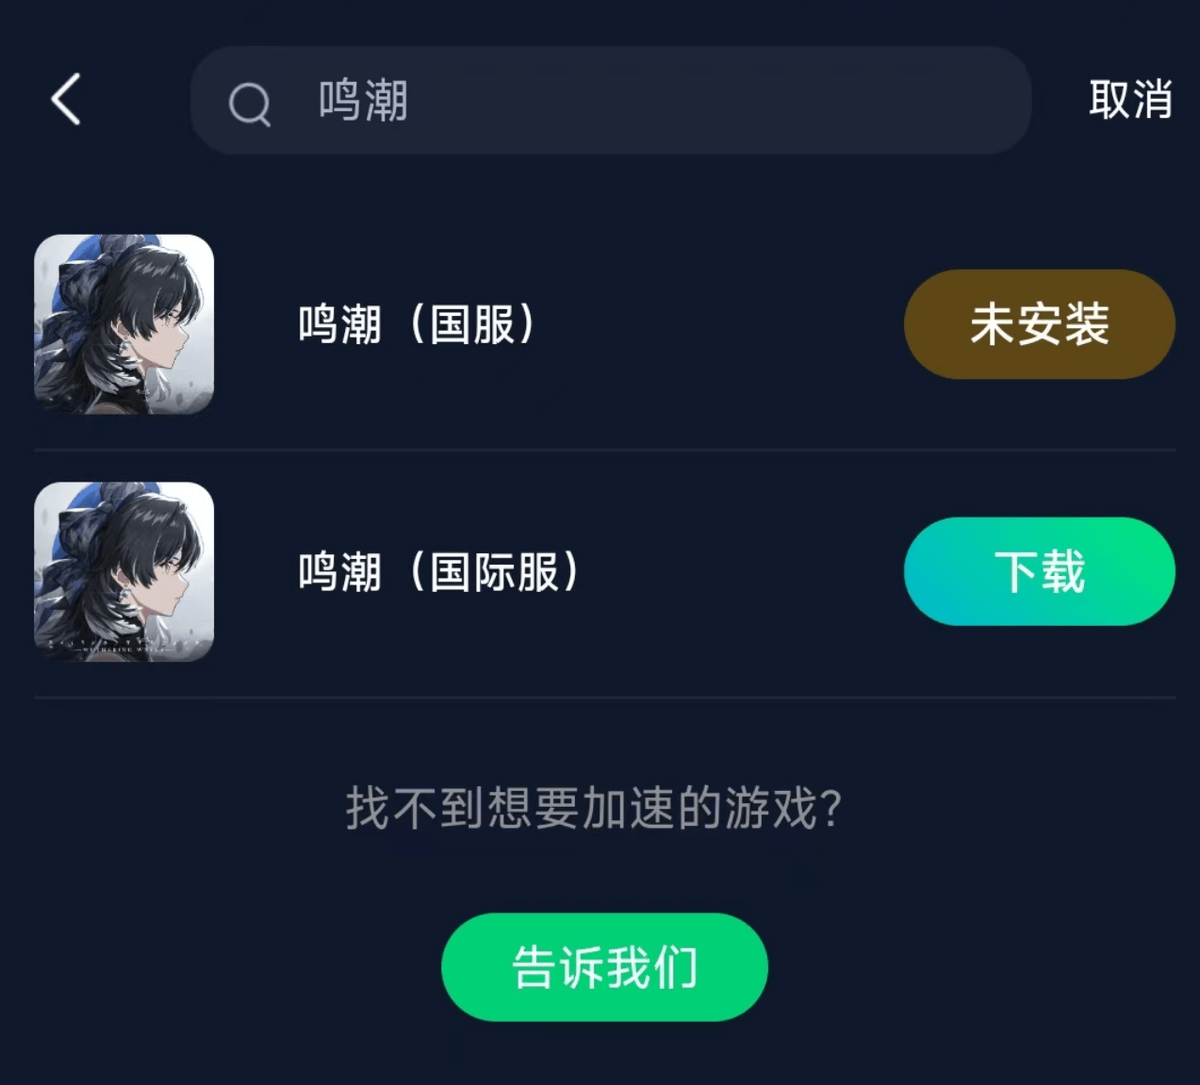The image size is (1200, 1085).
Task: Choose the first search result row 国服
Action: click(x=604, y=324)
